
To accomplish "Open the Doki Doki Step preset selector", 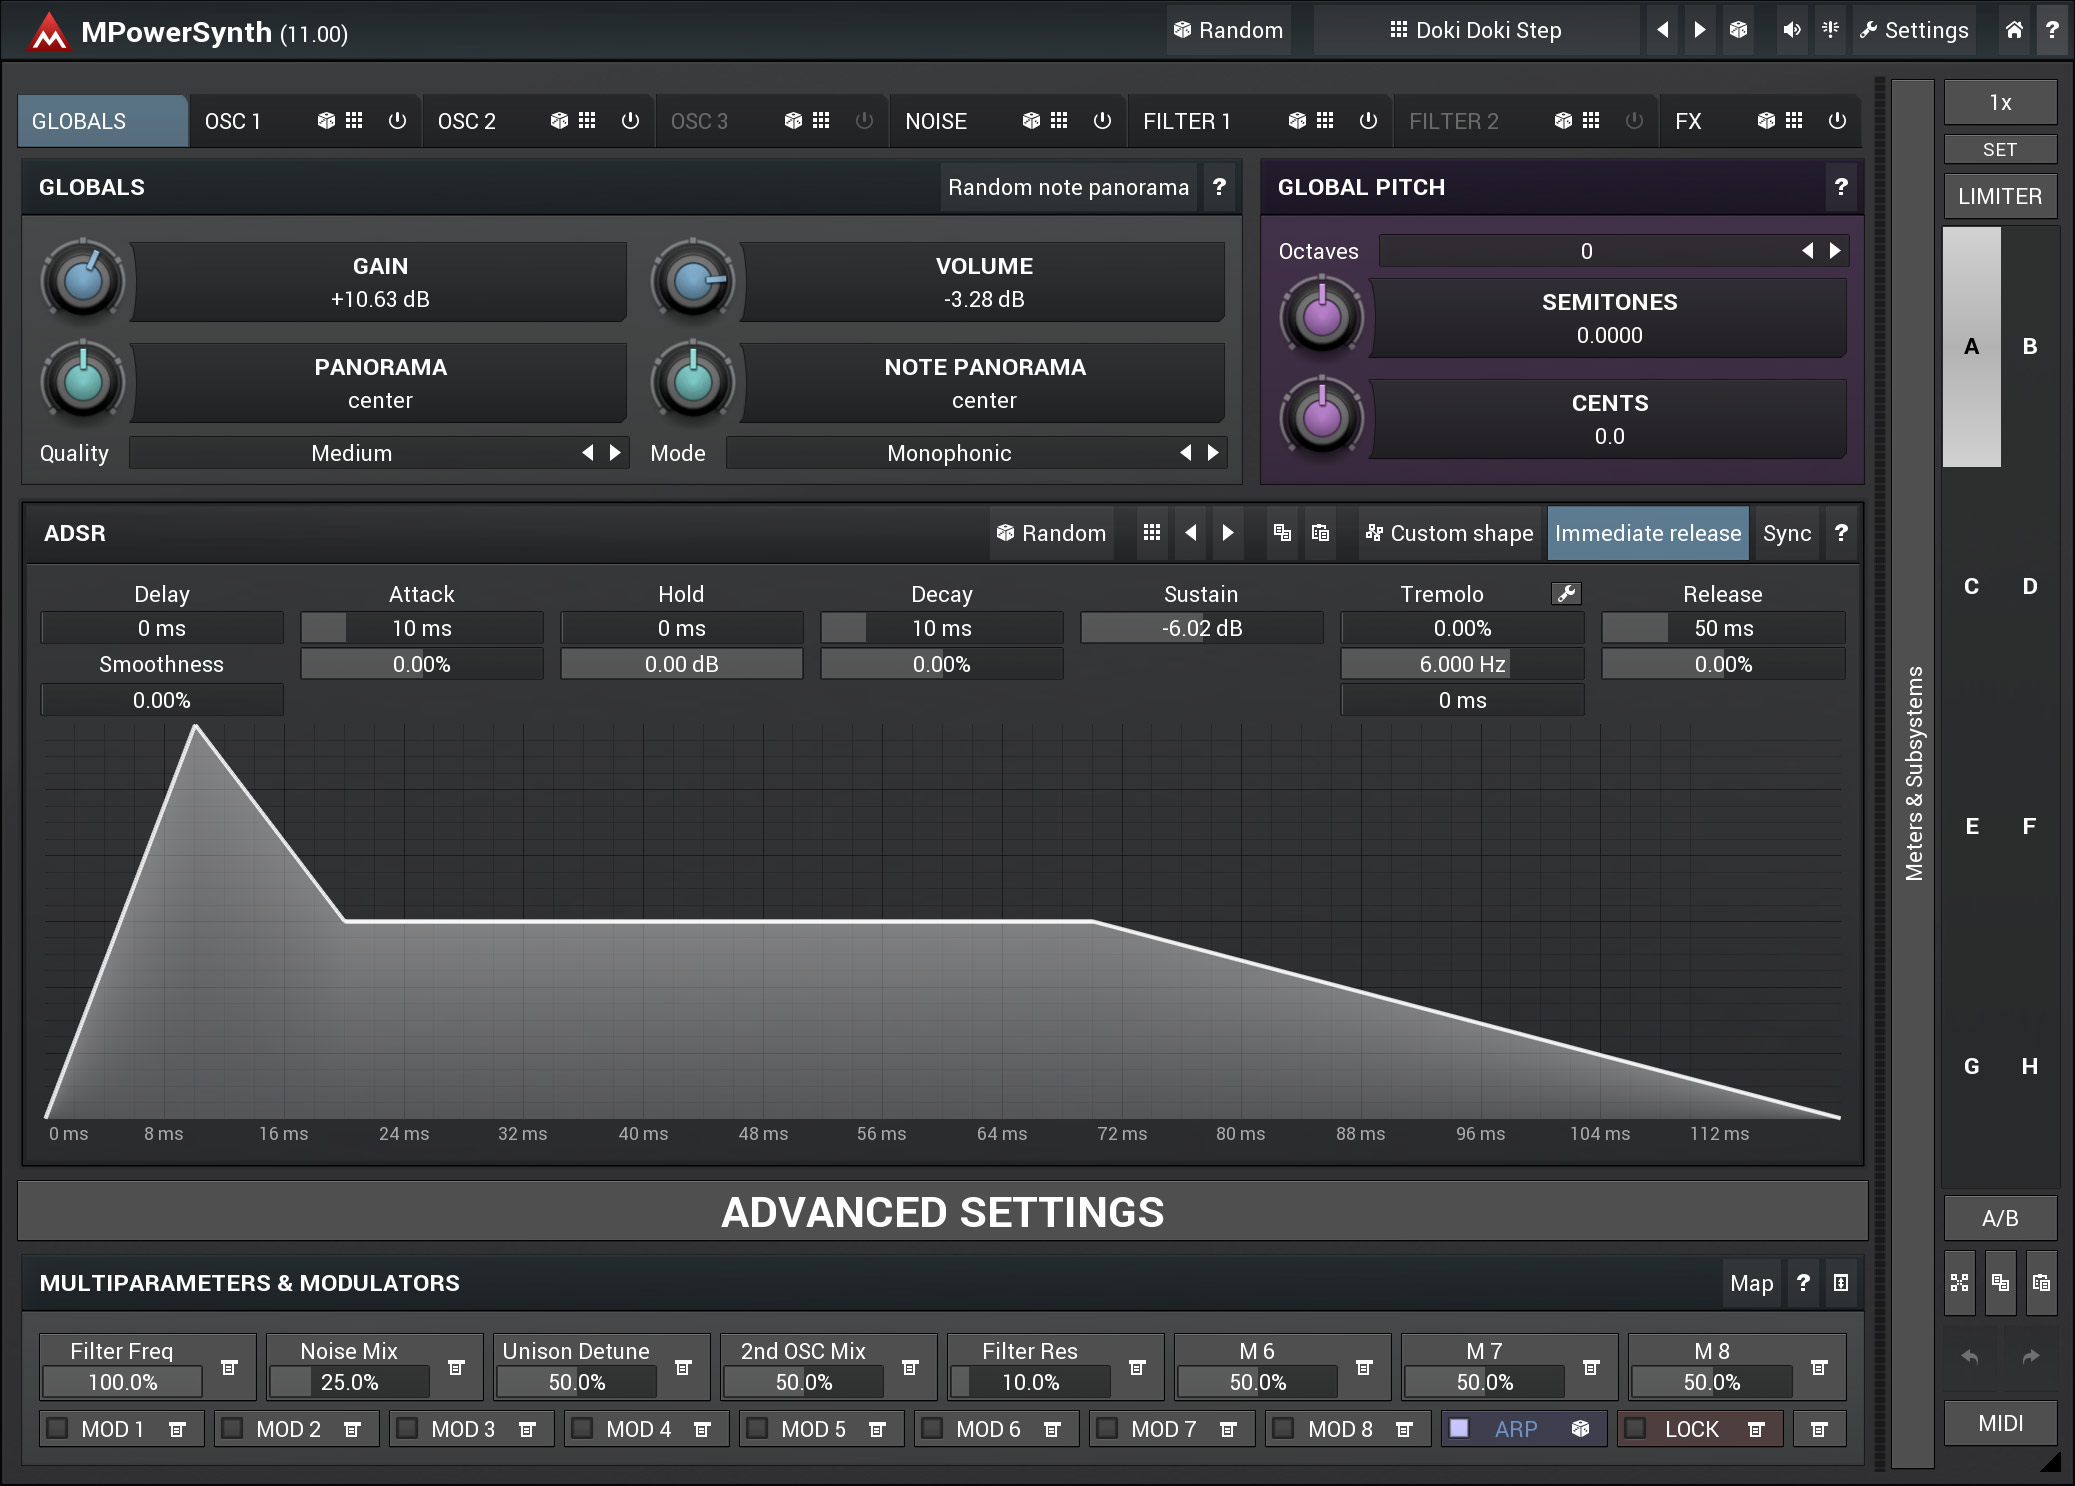I will point(1476,30).
